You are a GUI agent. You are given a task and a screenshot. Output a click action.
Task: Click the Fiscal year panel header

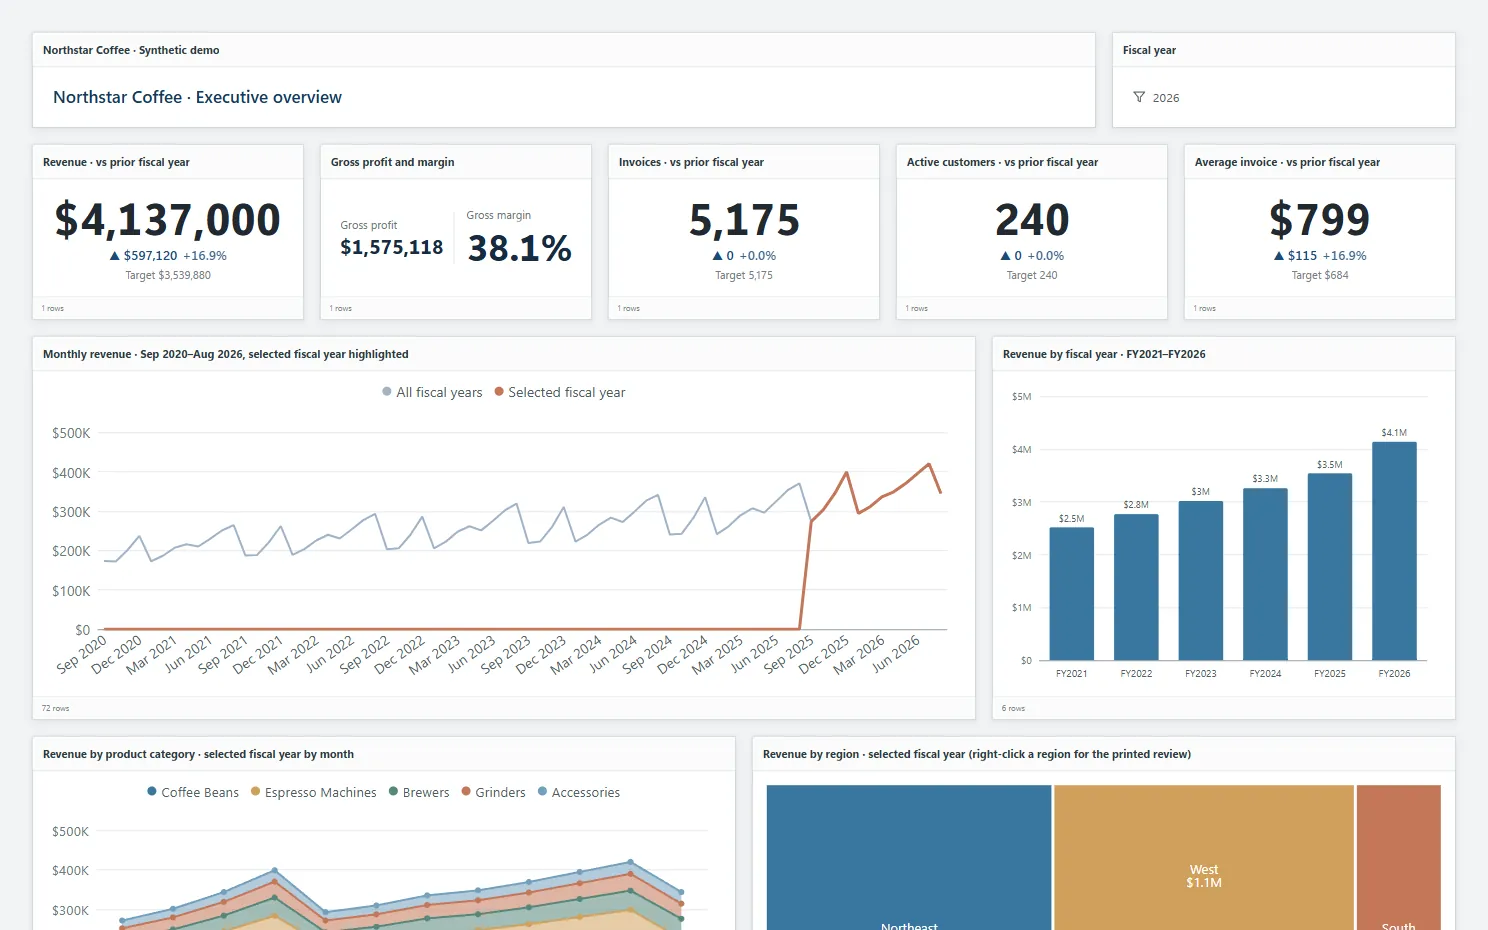[x=1149, y=50]
